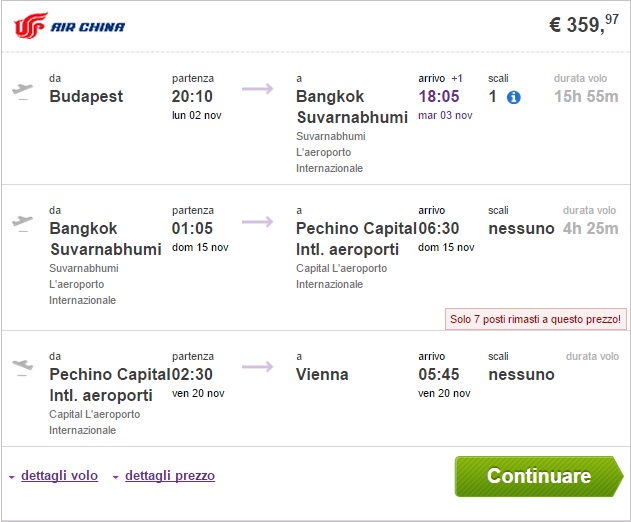Click arrow between Budapest and Bangkok
The image size is (631, 522).
click(x=257, y=90)
